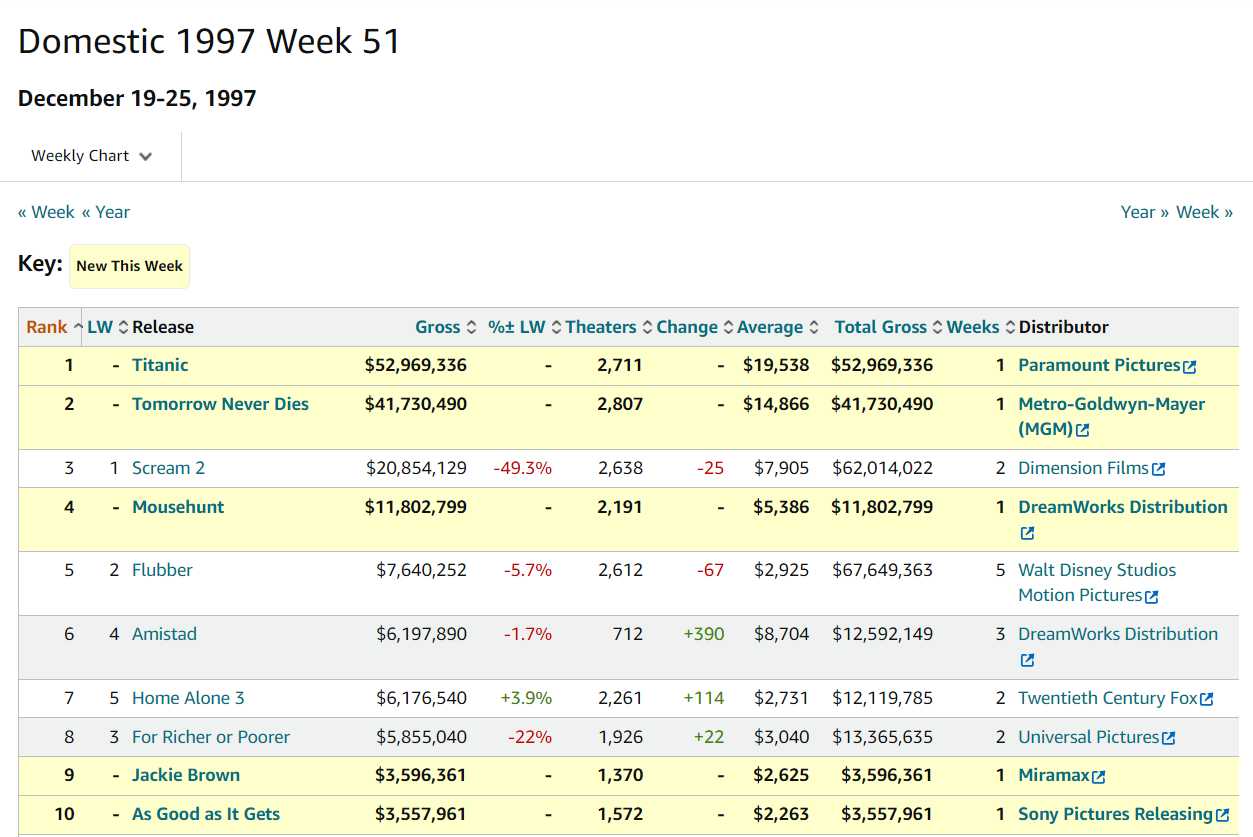Click Amistad theater change +390
1253x837 pixels.
pyautogui.click(x=704, y=634)
